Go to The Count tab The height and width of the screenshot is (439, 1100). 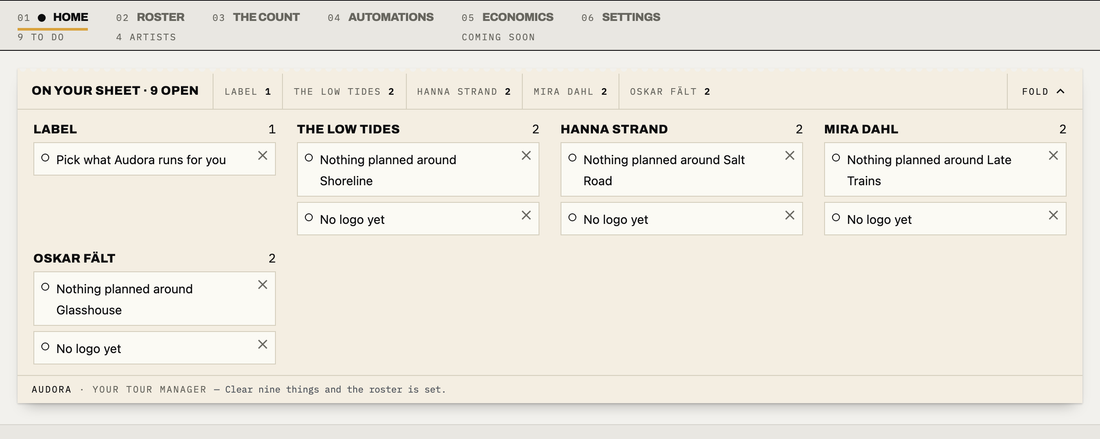256,18
